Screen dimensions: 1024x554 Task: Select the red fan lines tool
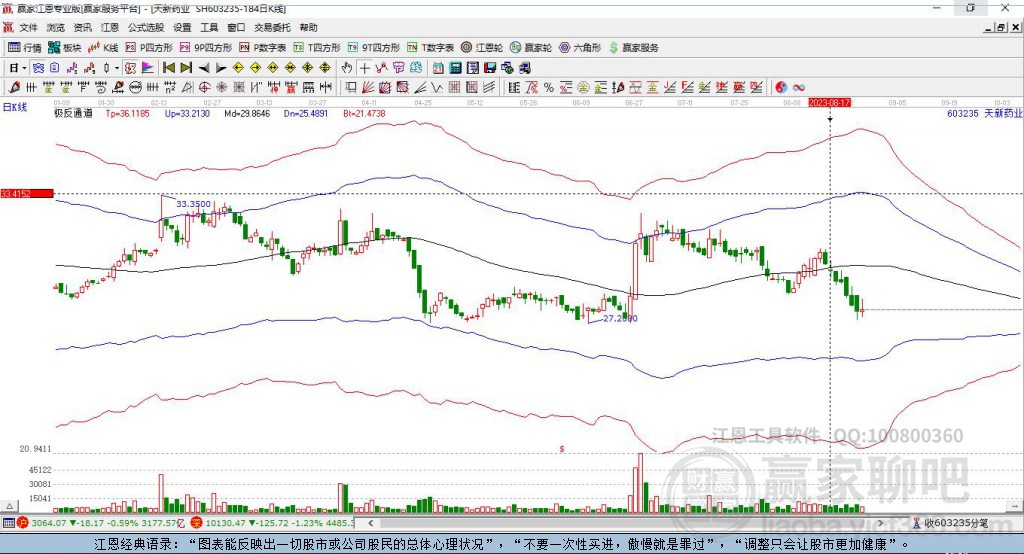coord(368,88)
